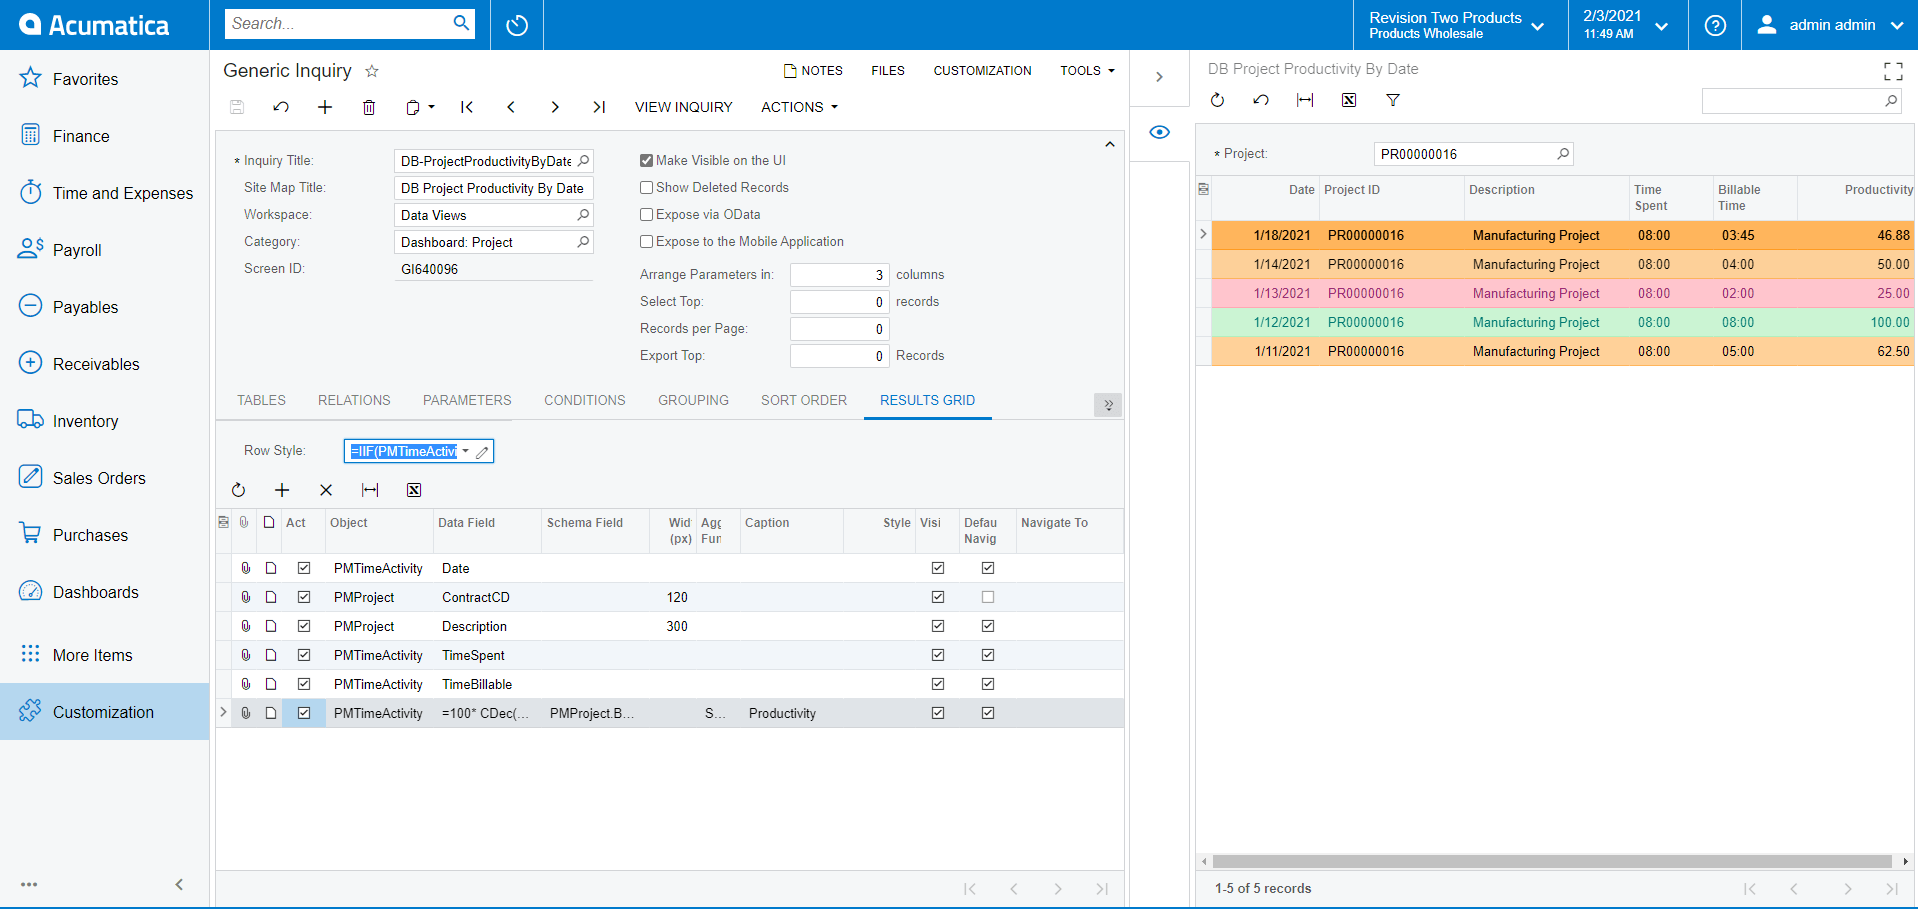This screenshot has height=909, width=1918.
Task: Click the delete trash icon in toolbar
Action: (x=369, y=107)
